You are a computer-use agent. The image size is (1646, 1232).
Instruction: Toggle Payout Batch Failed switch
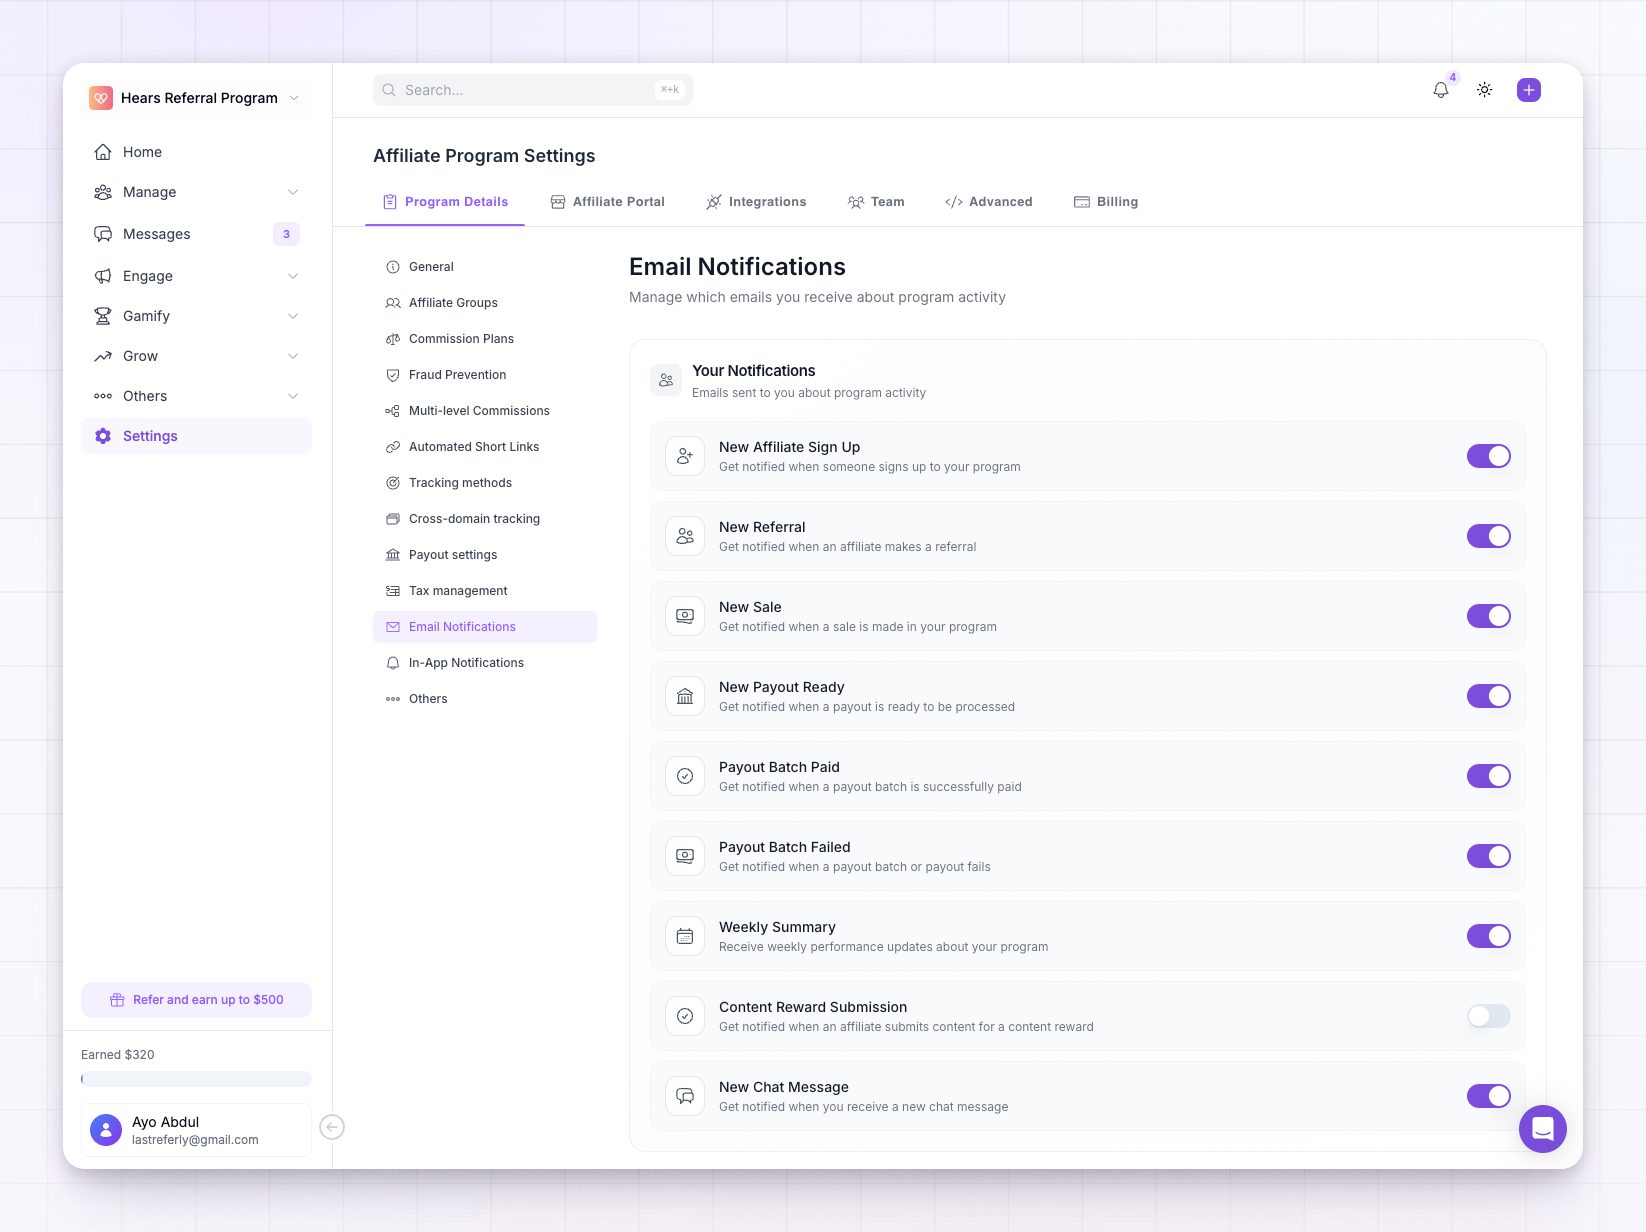tap(1489, 856)
